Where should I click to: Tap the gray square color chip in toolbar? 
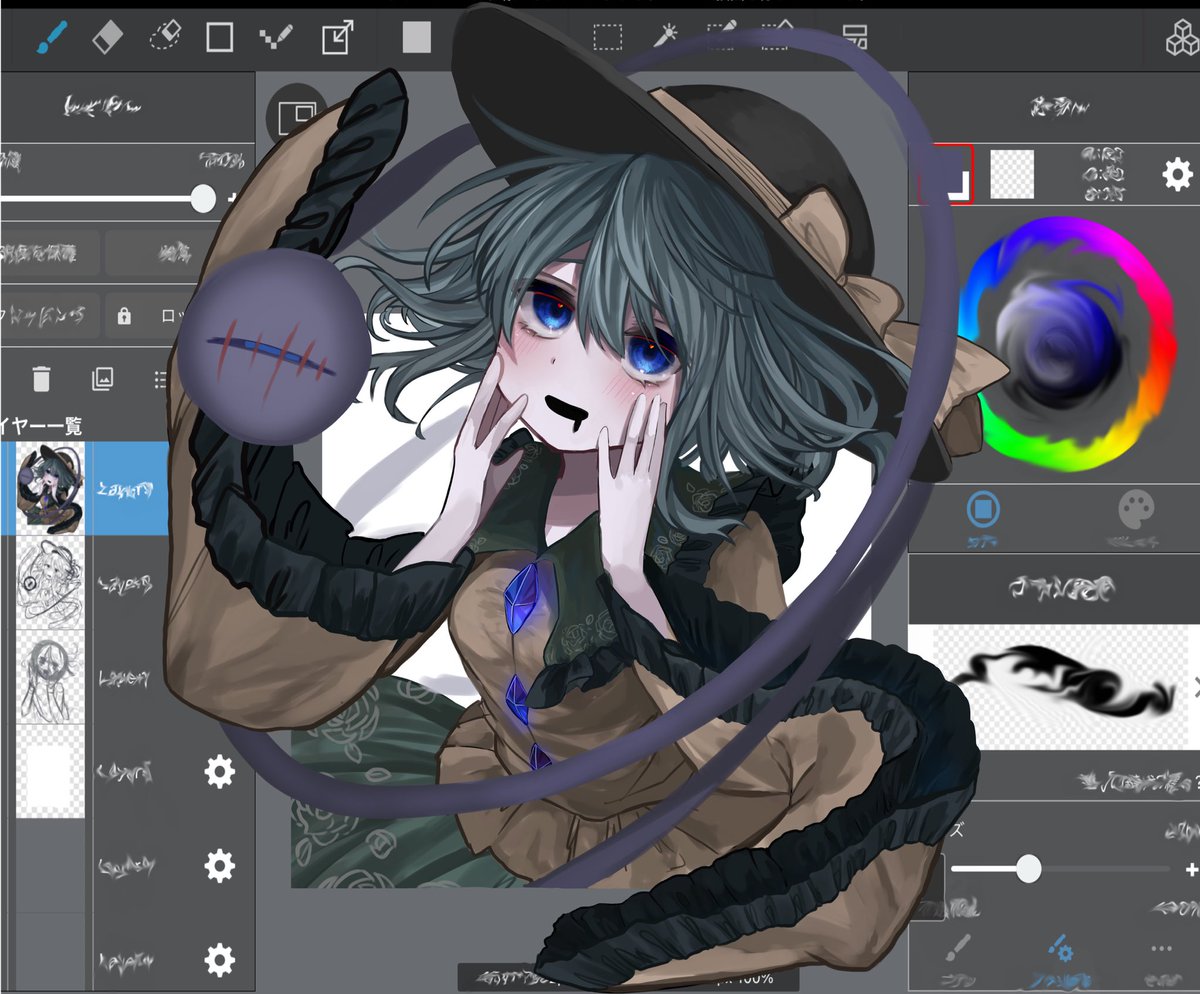(x=417, y=38)
